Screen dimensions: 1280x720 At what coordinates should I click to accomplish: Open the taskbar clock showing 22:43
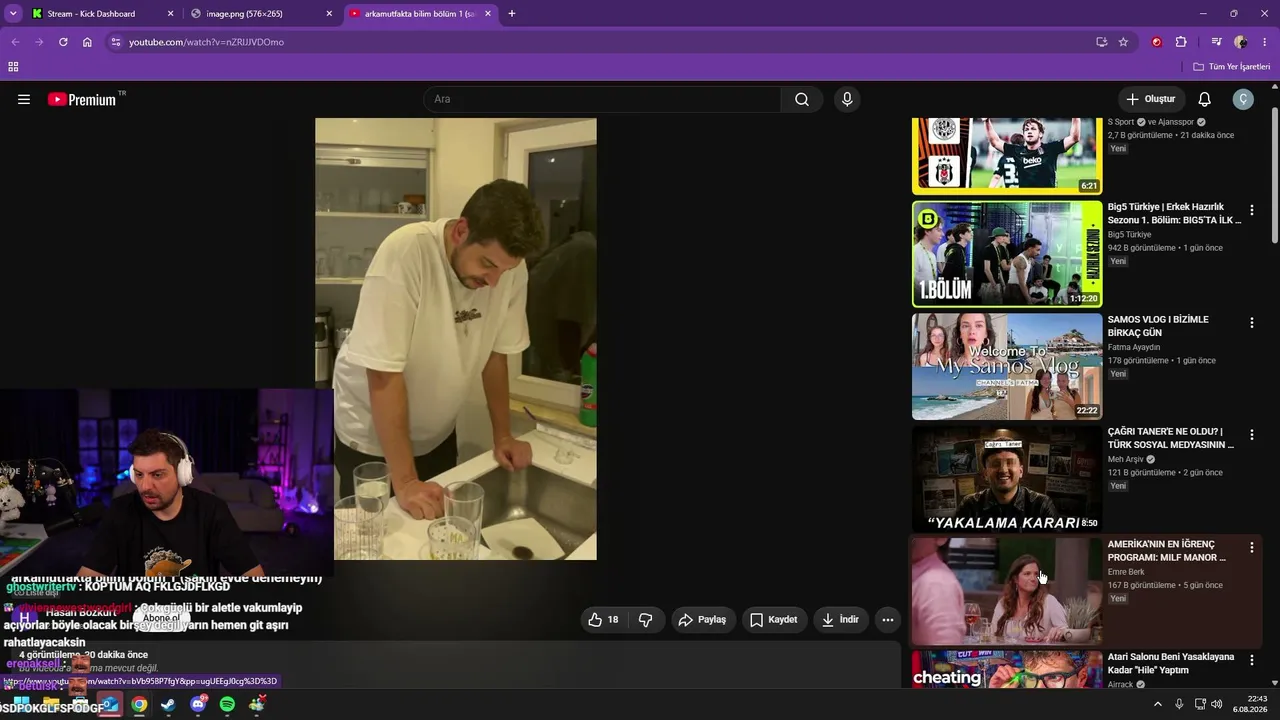click(1250, 704)
